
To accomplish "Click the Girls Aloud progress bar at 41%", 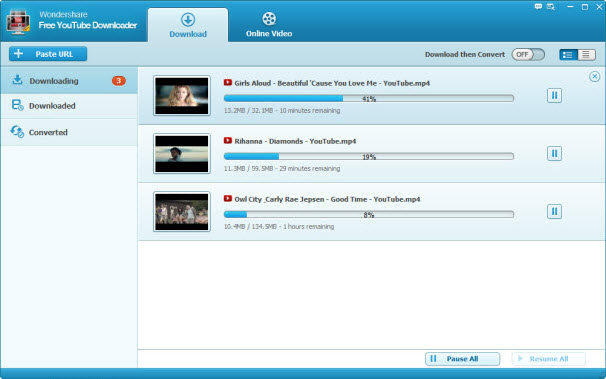I will tap(369, 99).
